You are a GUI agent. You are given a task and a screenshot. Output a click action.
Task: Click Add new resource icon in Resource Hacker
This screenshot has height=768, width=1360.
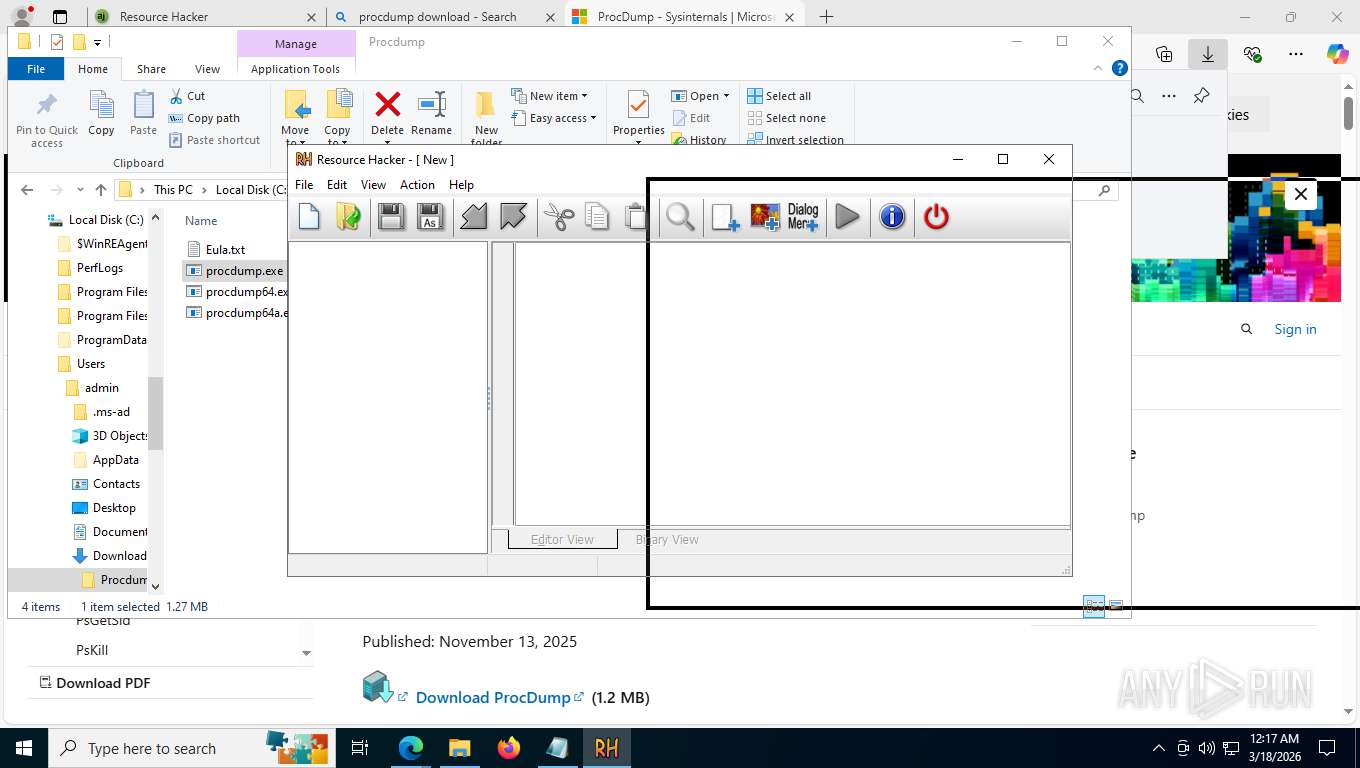(x=725, y=216)
